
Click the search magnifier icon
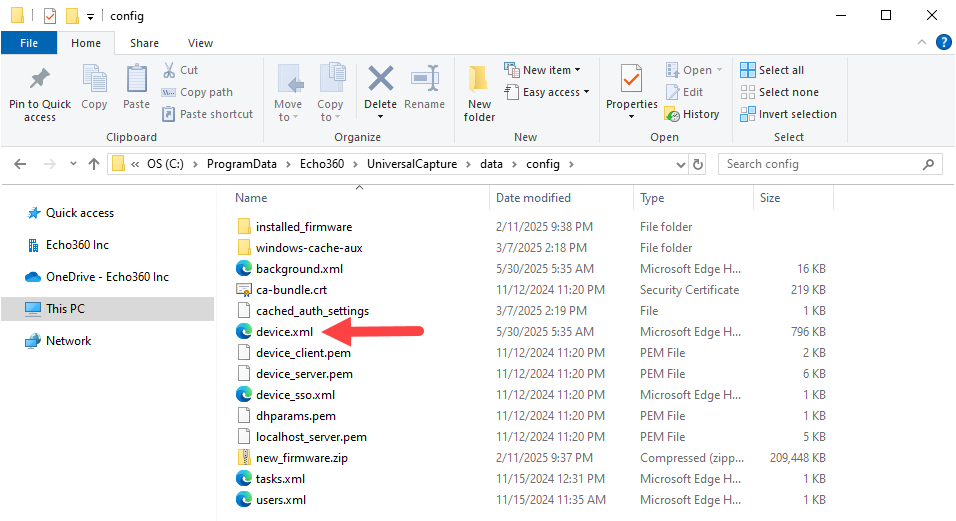pos(928,164)
